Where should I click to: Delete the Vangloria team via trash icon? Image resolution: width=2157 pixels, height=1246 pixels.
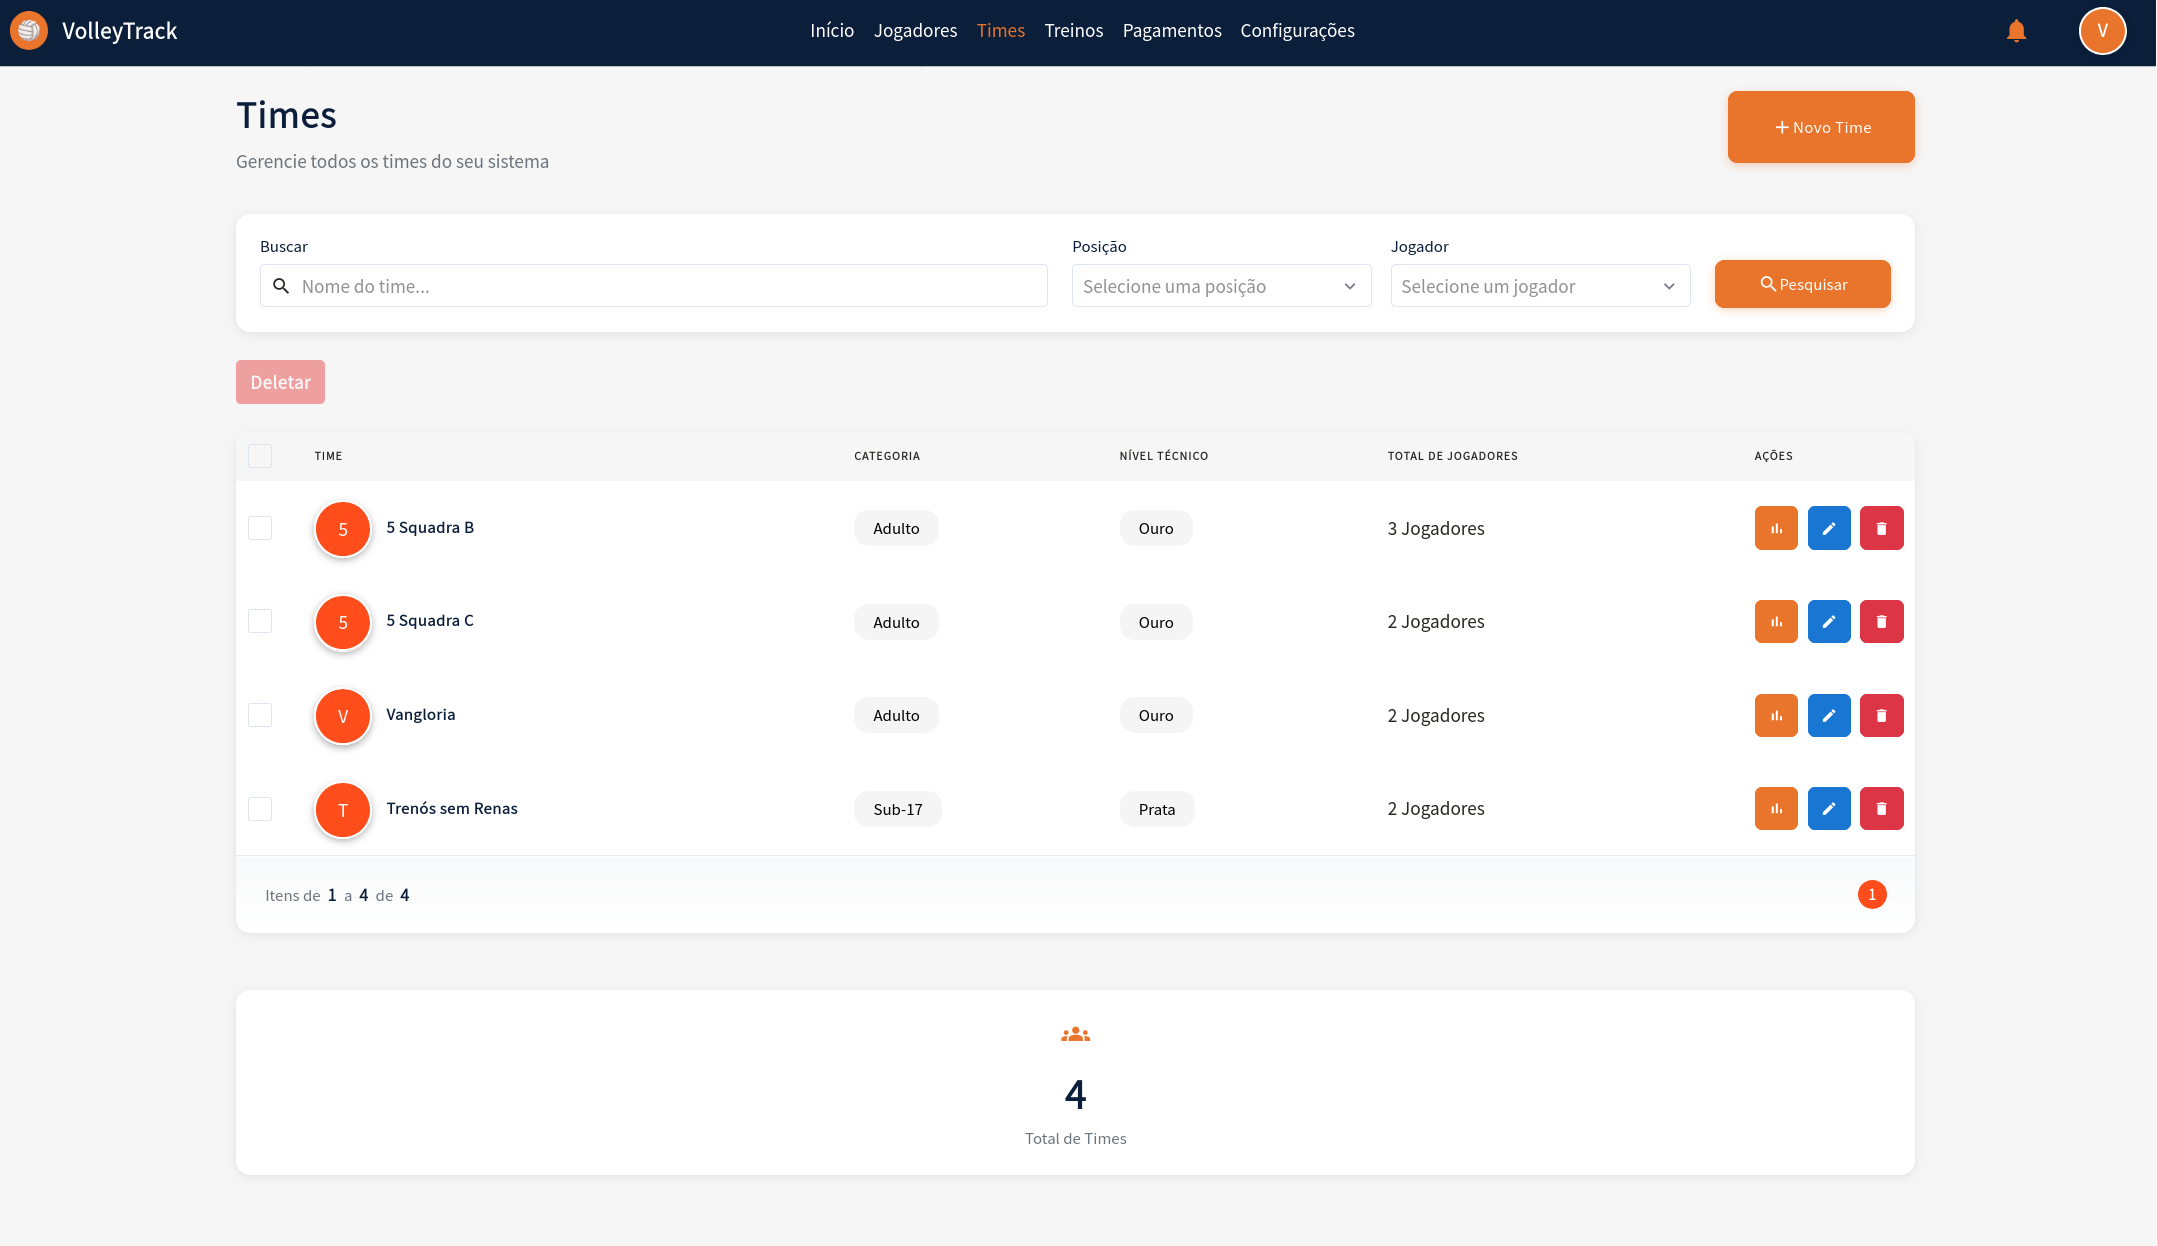pyautogui.click(x=1881, y=715)
